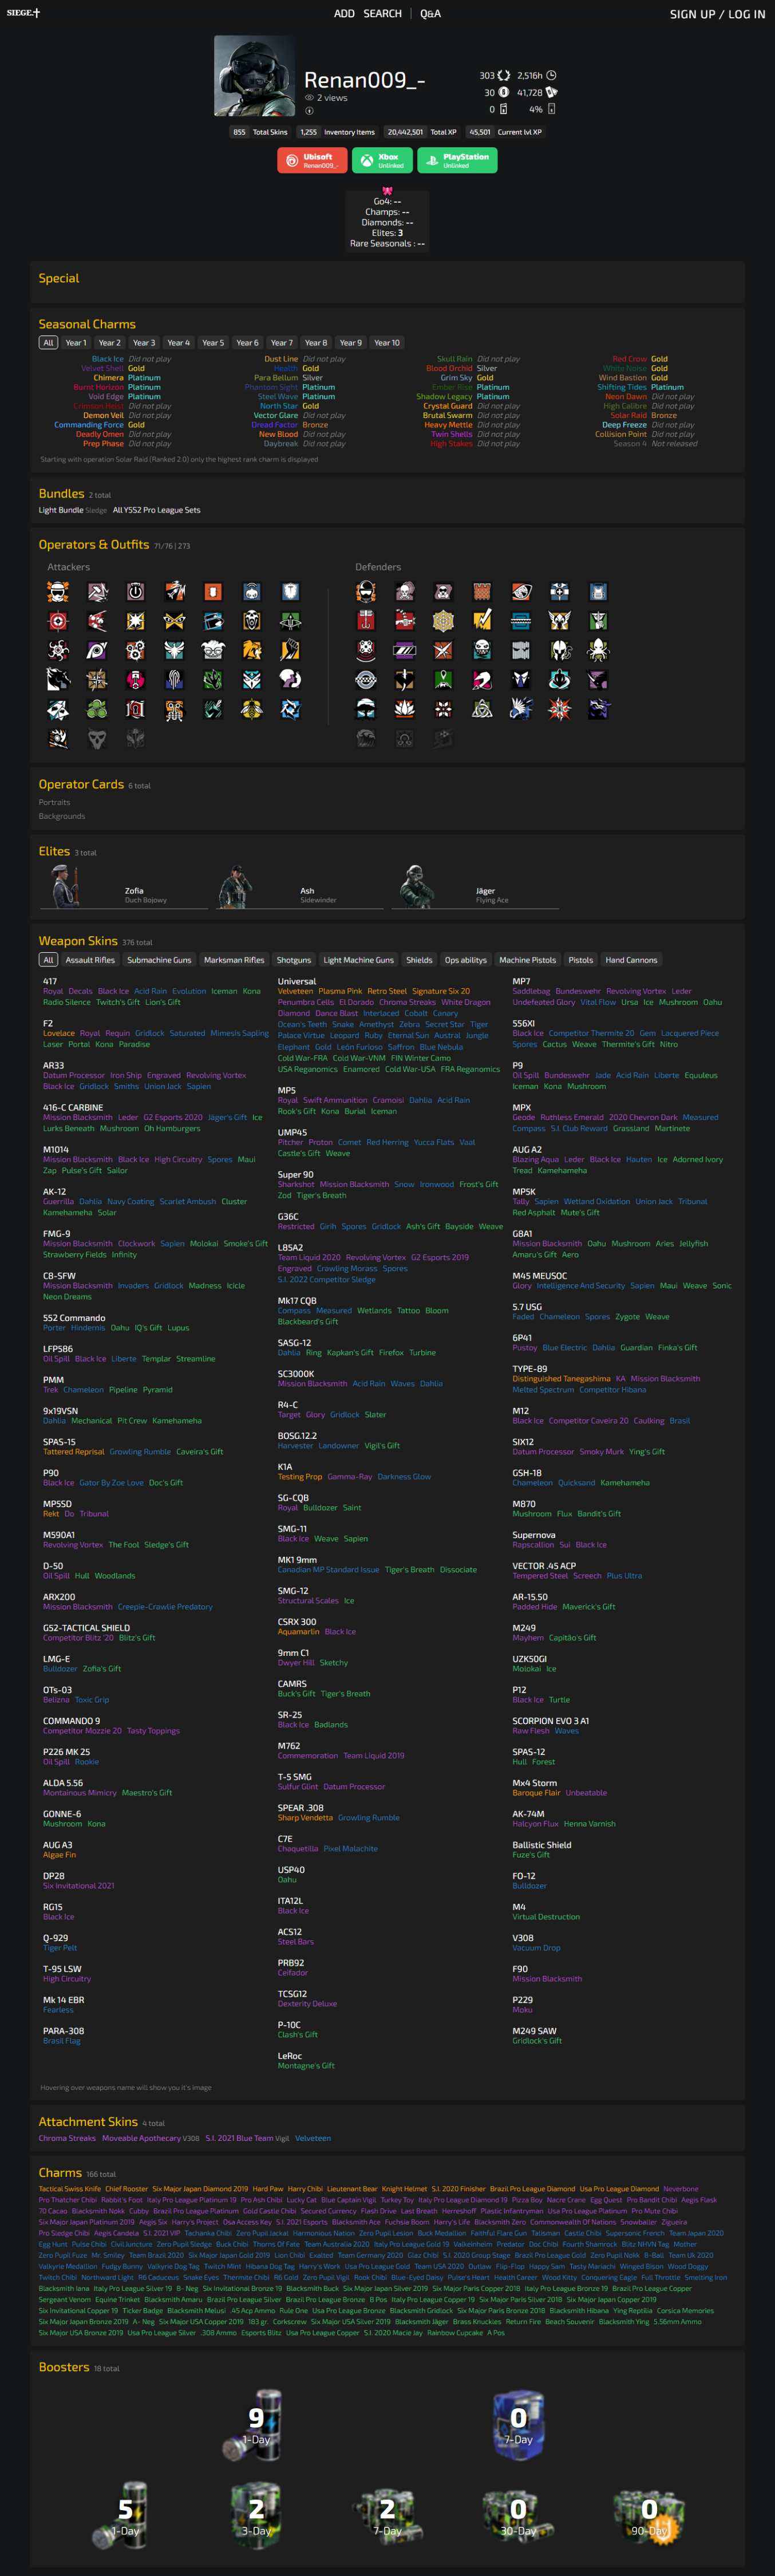
Task: Open the Ubisoft account button
Action: (x=312, y=160)
